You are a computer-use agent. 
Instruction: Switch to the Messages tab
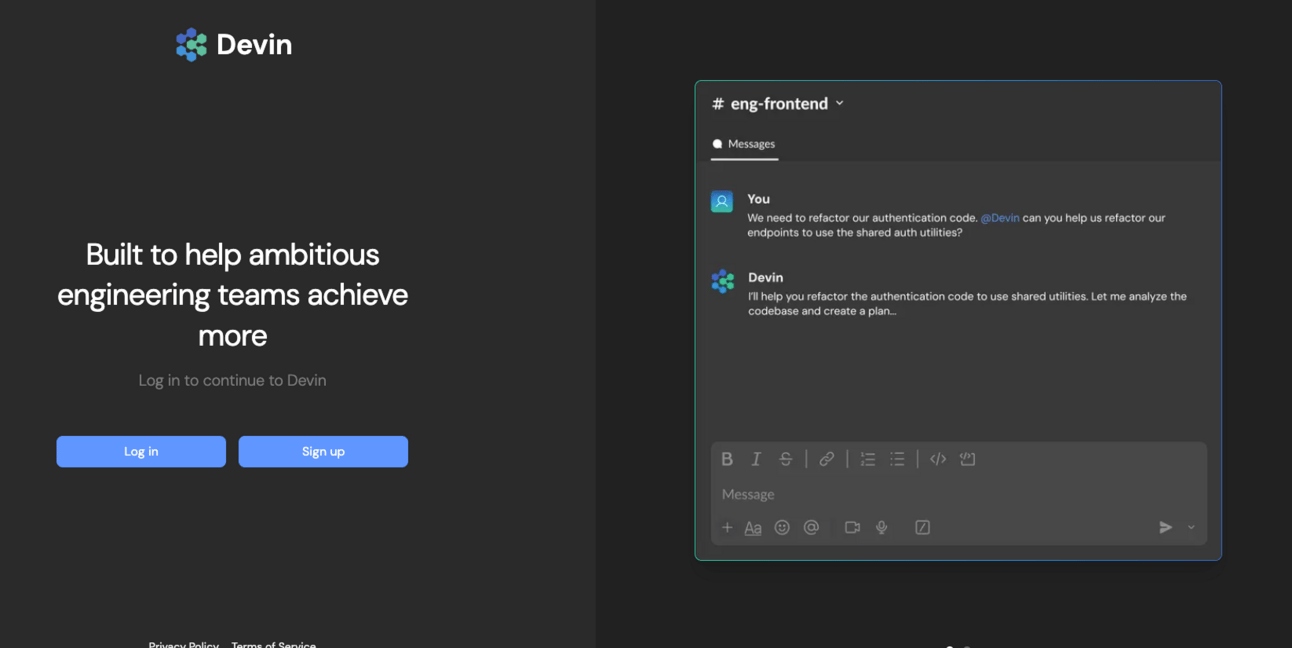744,144
